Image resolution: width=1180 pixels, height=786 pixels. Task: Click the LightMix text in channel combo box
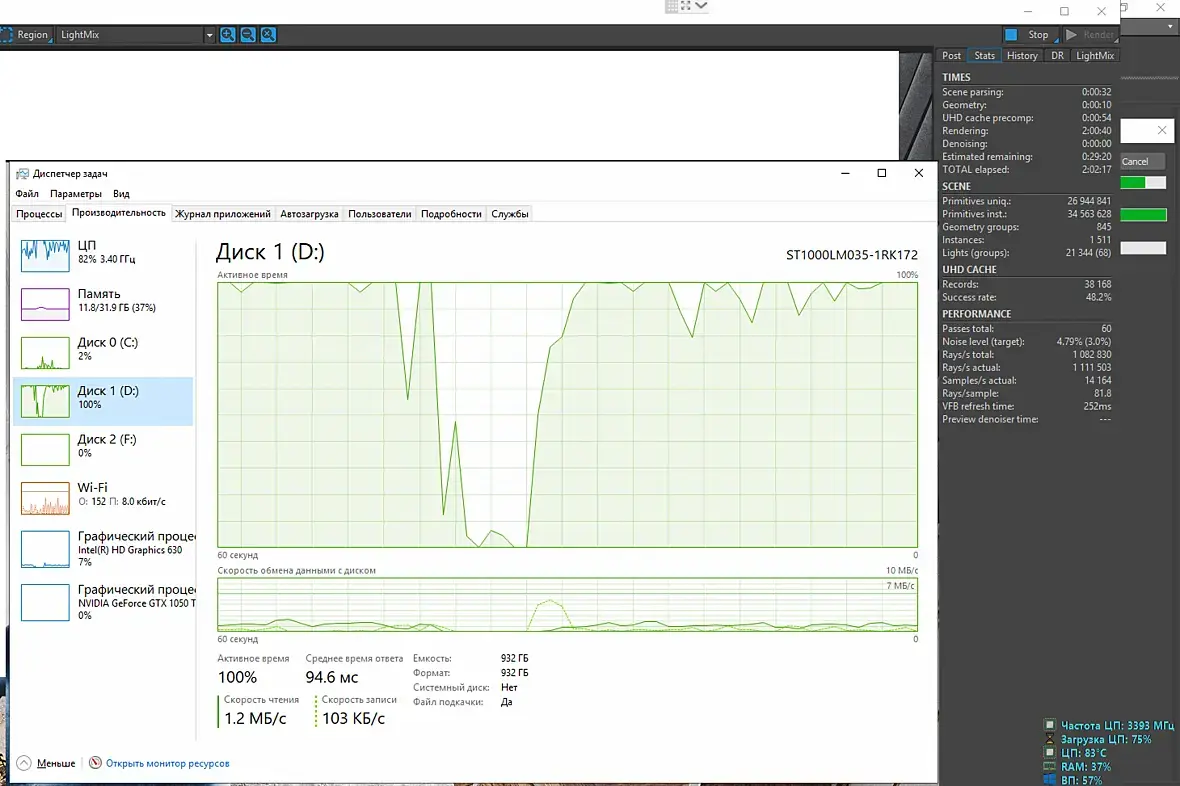[80, 35]
